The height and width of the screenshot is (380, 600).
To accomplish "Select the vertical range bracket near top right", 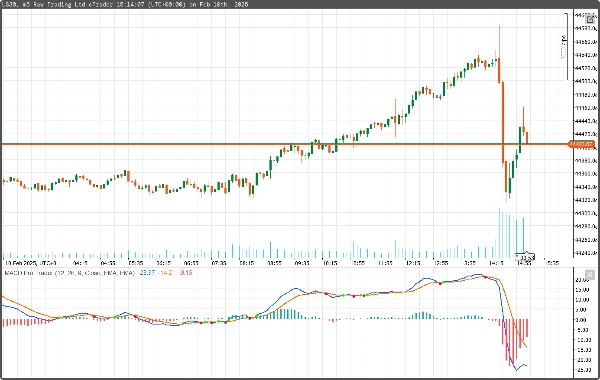I will 566,47.
